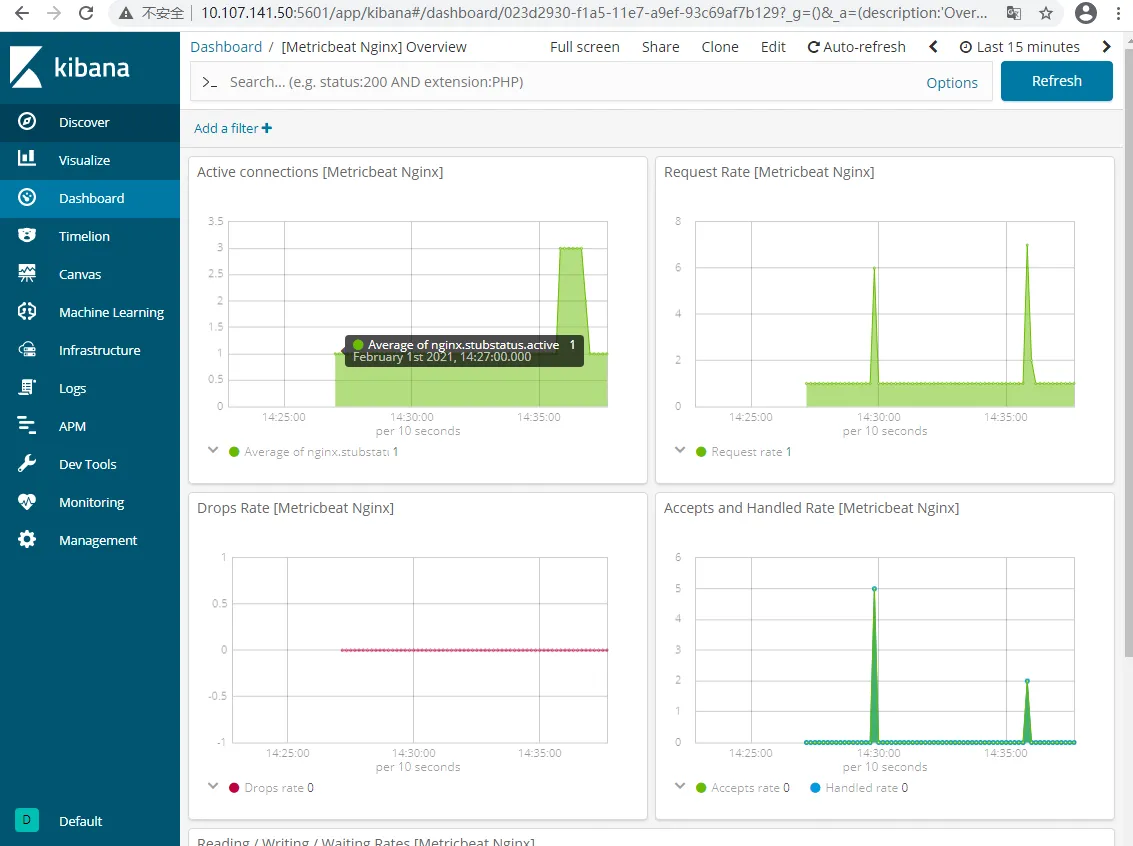This screenshot has width=1133, height=846.
Task: Click the Timelion icon in sidebar
Action: (27, 236)
